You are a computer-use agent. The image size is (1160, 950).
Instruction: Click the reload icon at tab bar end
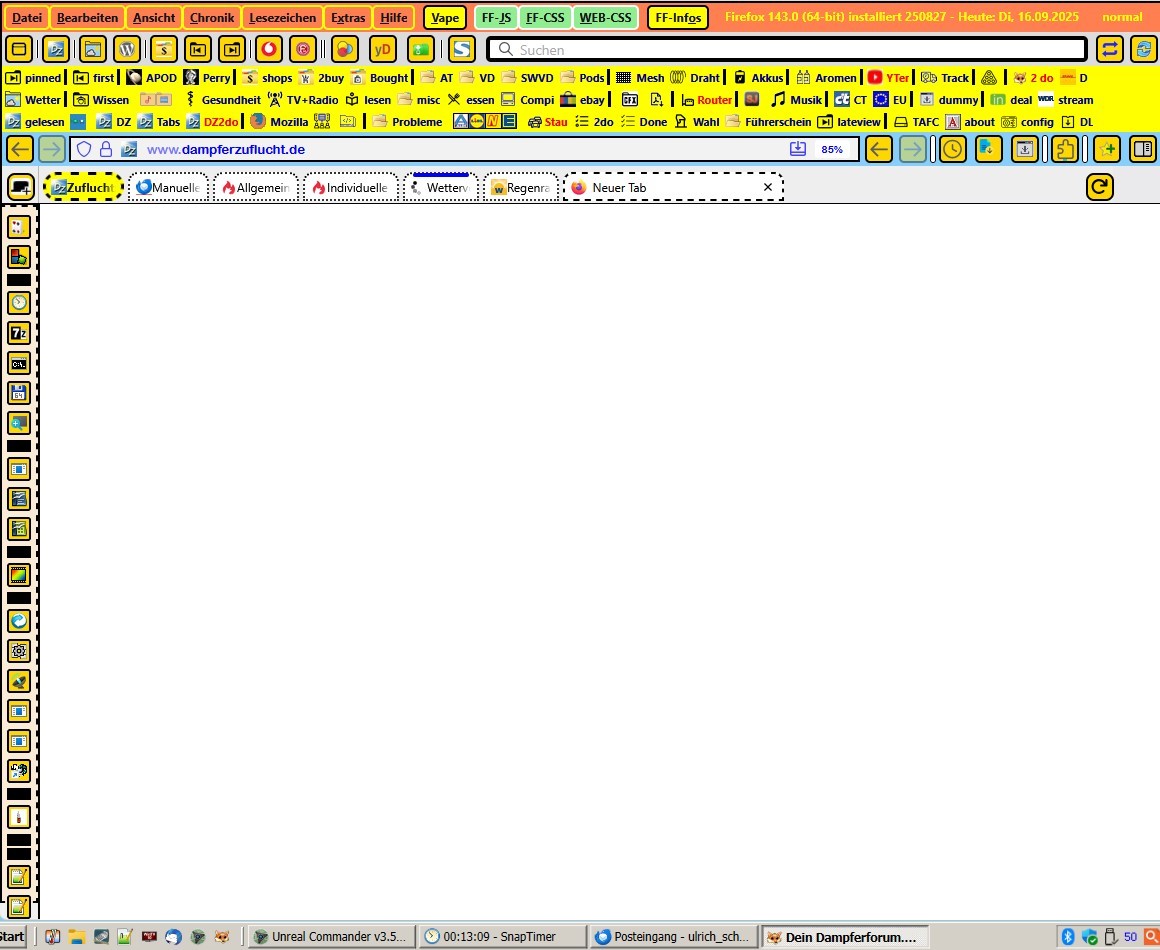(1100, 187)
